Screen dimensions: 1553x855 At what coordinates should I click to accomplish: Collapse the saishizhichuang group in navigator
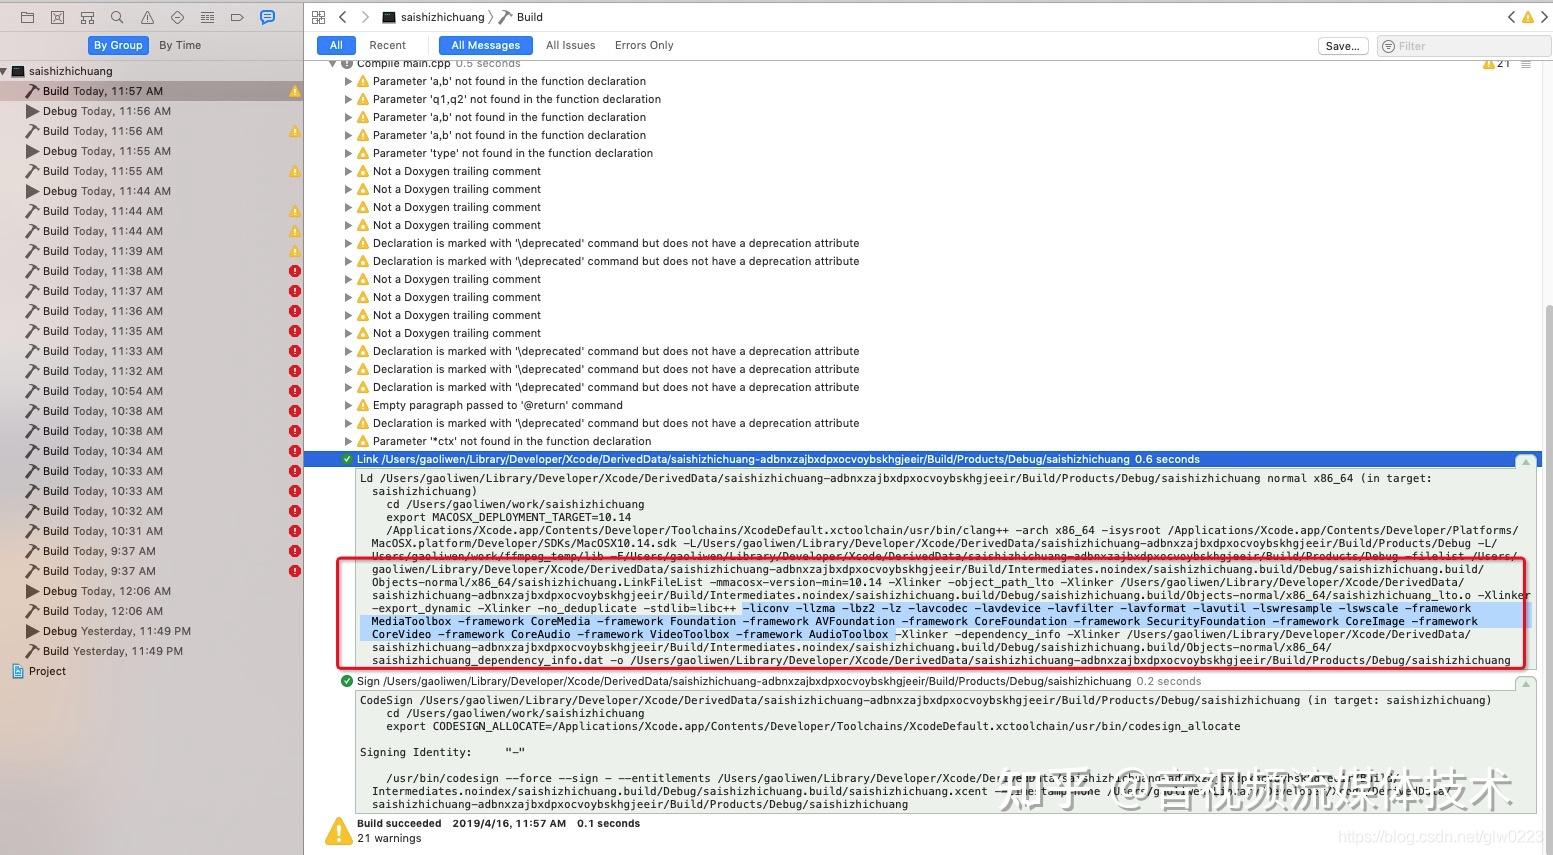click(x=5, y=71)
